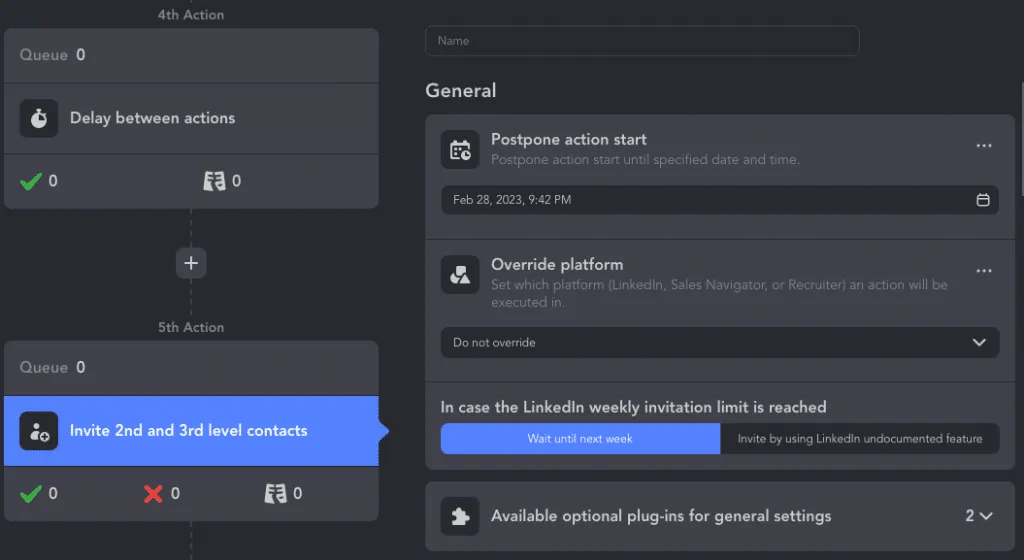Select Invite by using LinkedIn undocumented feature

(859, 439)
